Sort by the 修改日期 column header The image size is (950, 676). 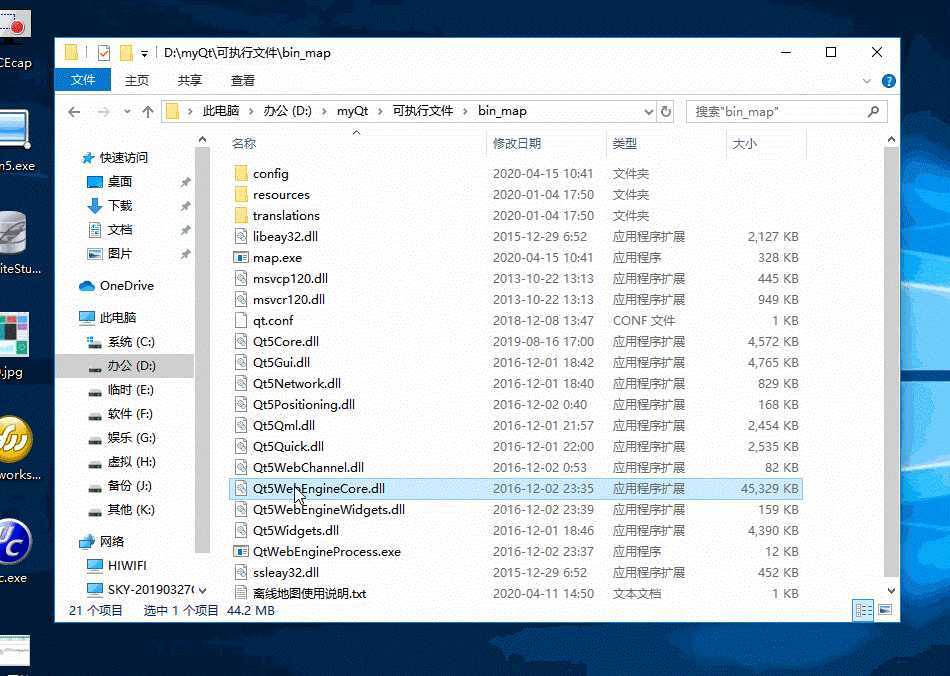tap(517, 144)
